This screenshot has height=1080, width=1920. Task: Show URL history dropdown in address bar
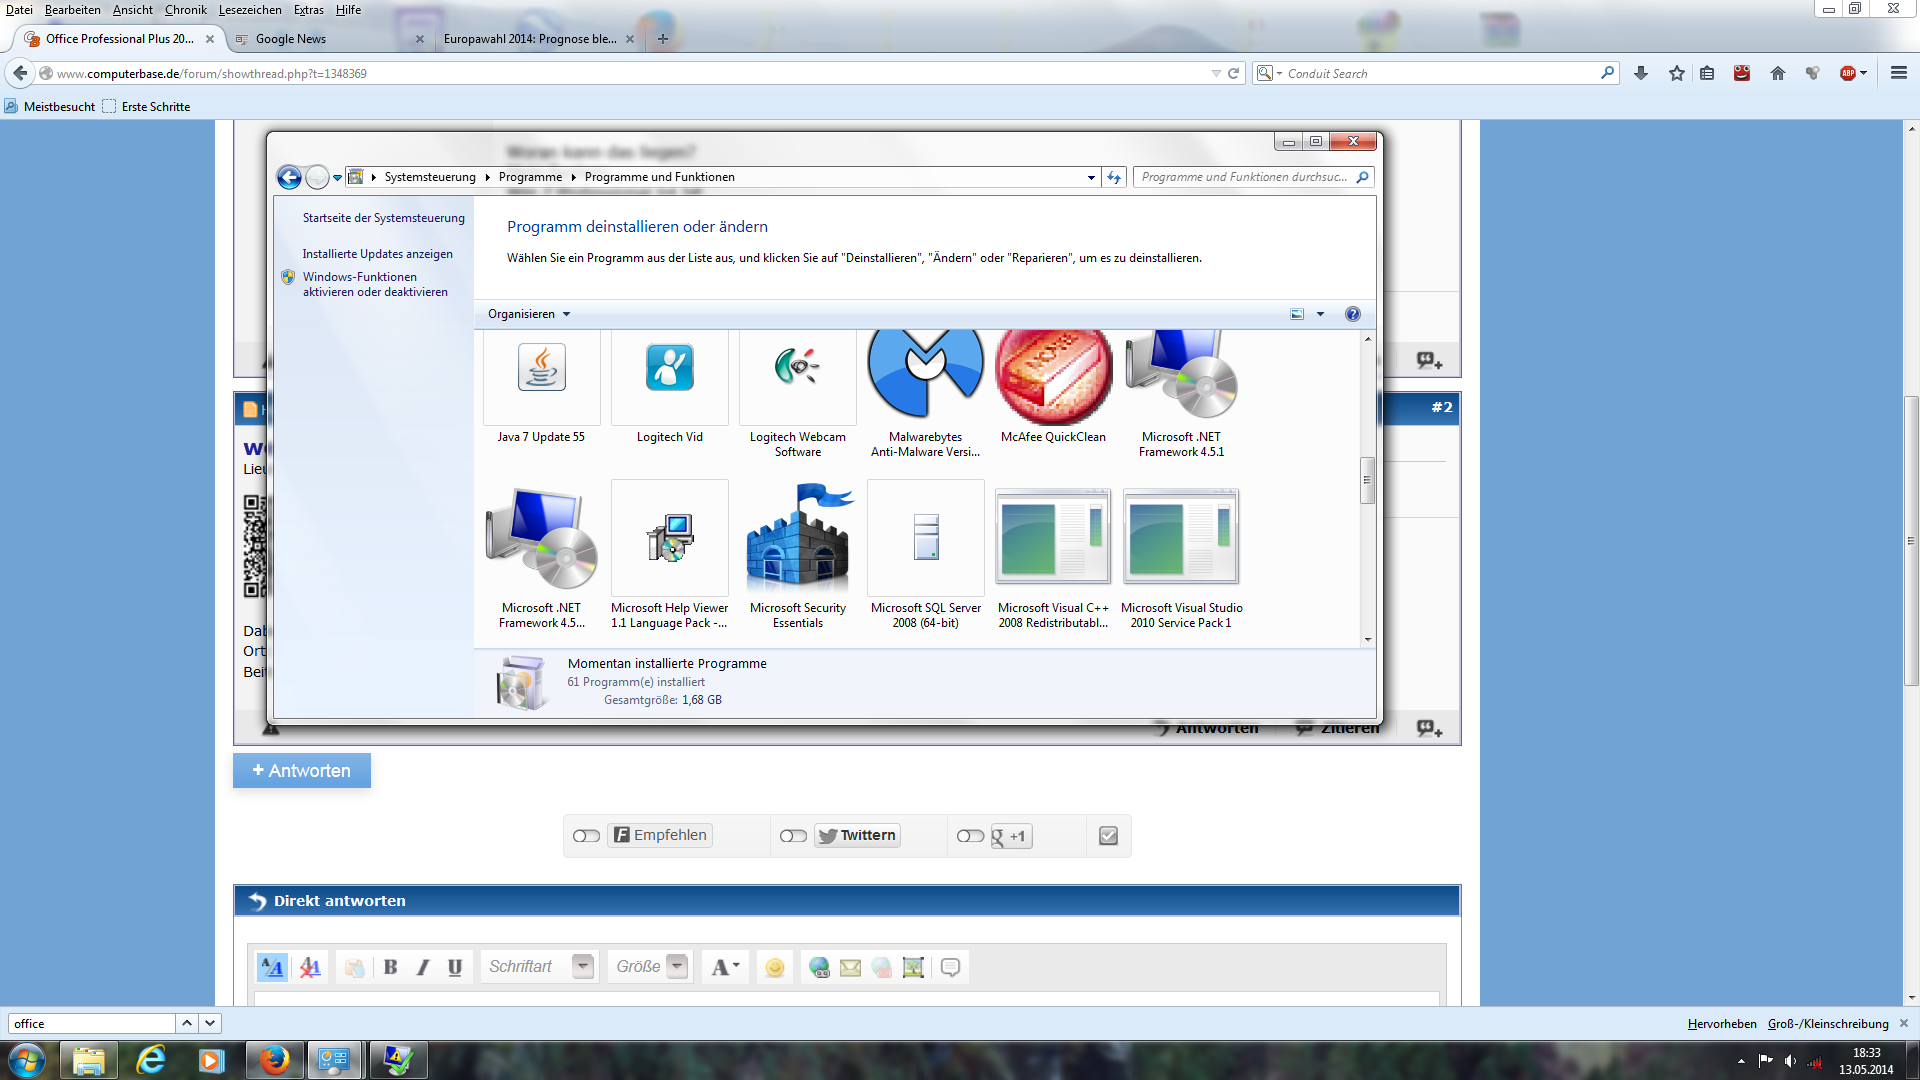coord(1216,73)
